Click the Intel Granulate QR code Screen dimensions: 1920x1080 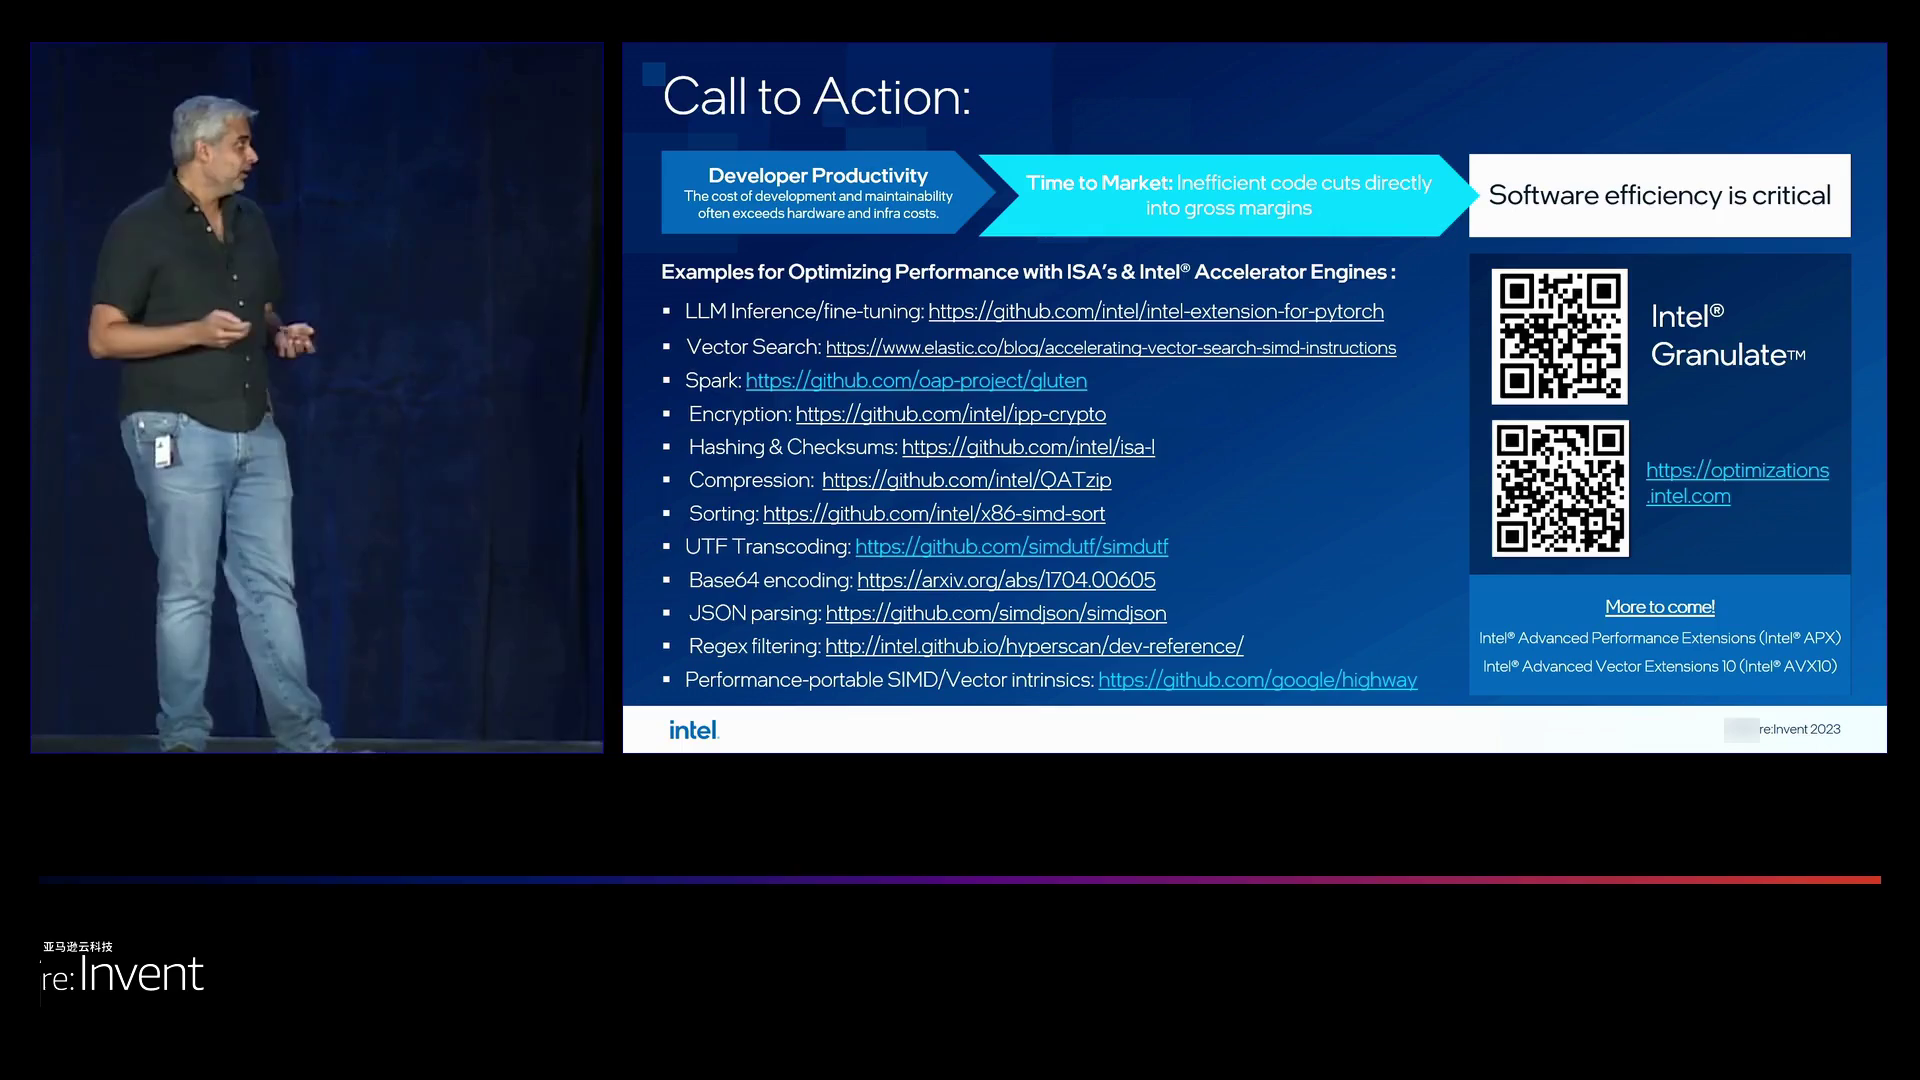tap(1559, 337)
